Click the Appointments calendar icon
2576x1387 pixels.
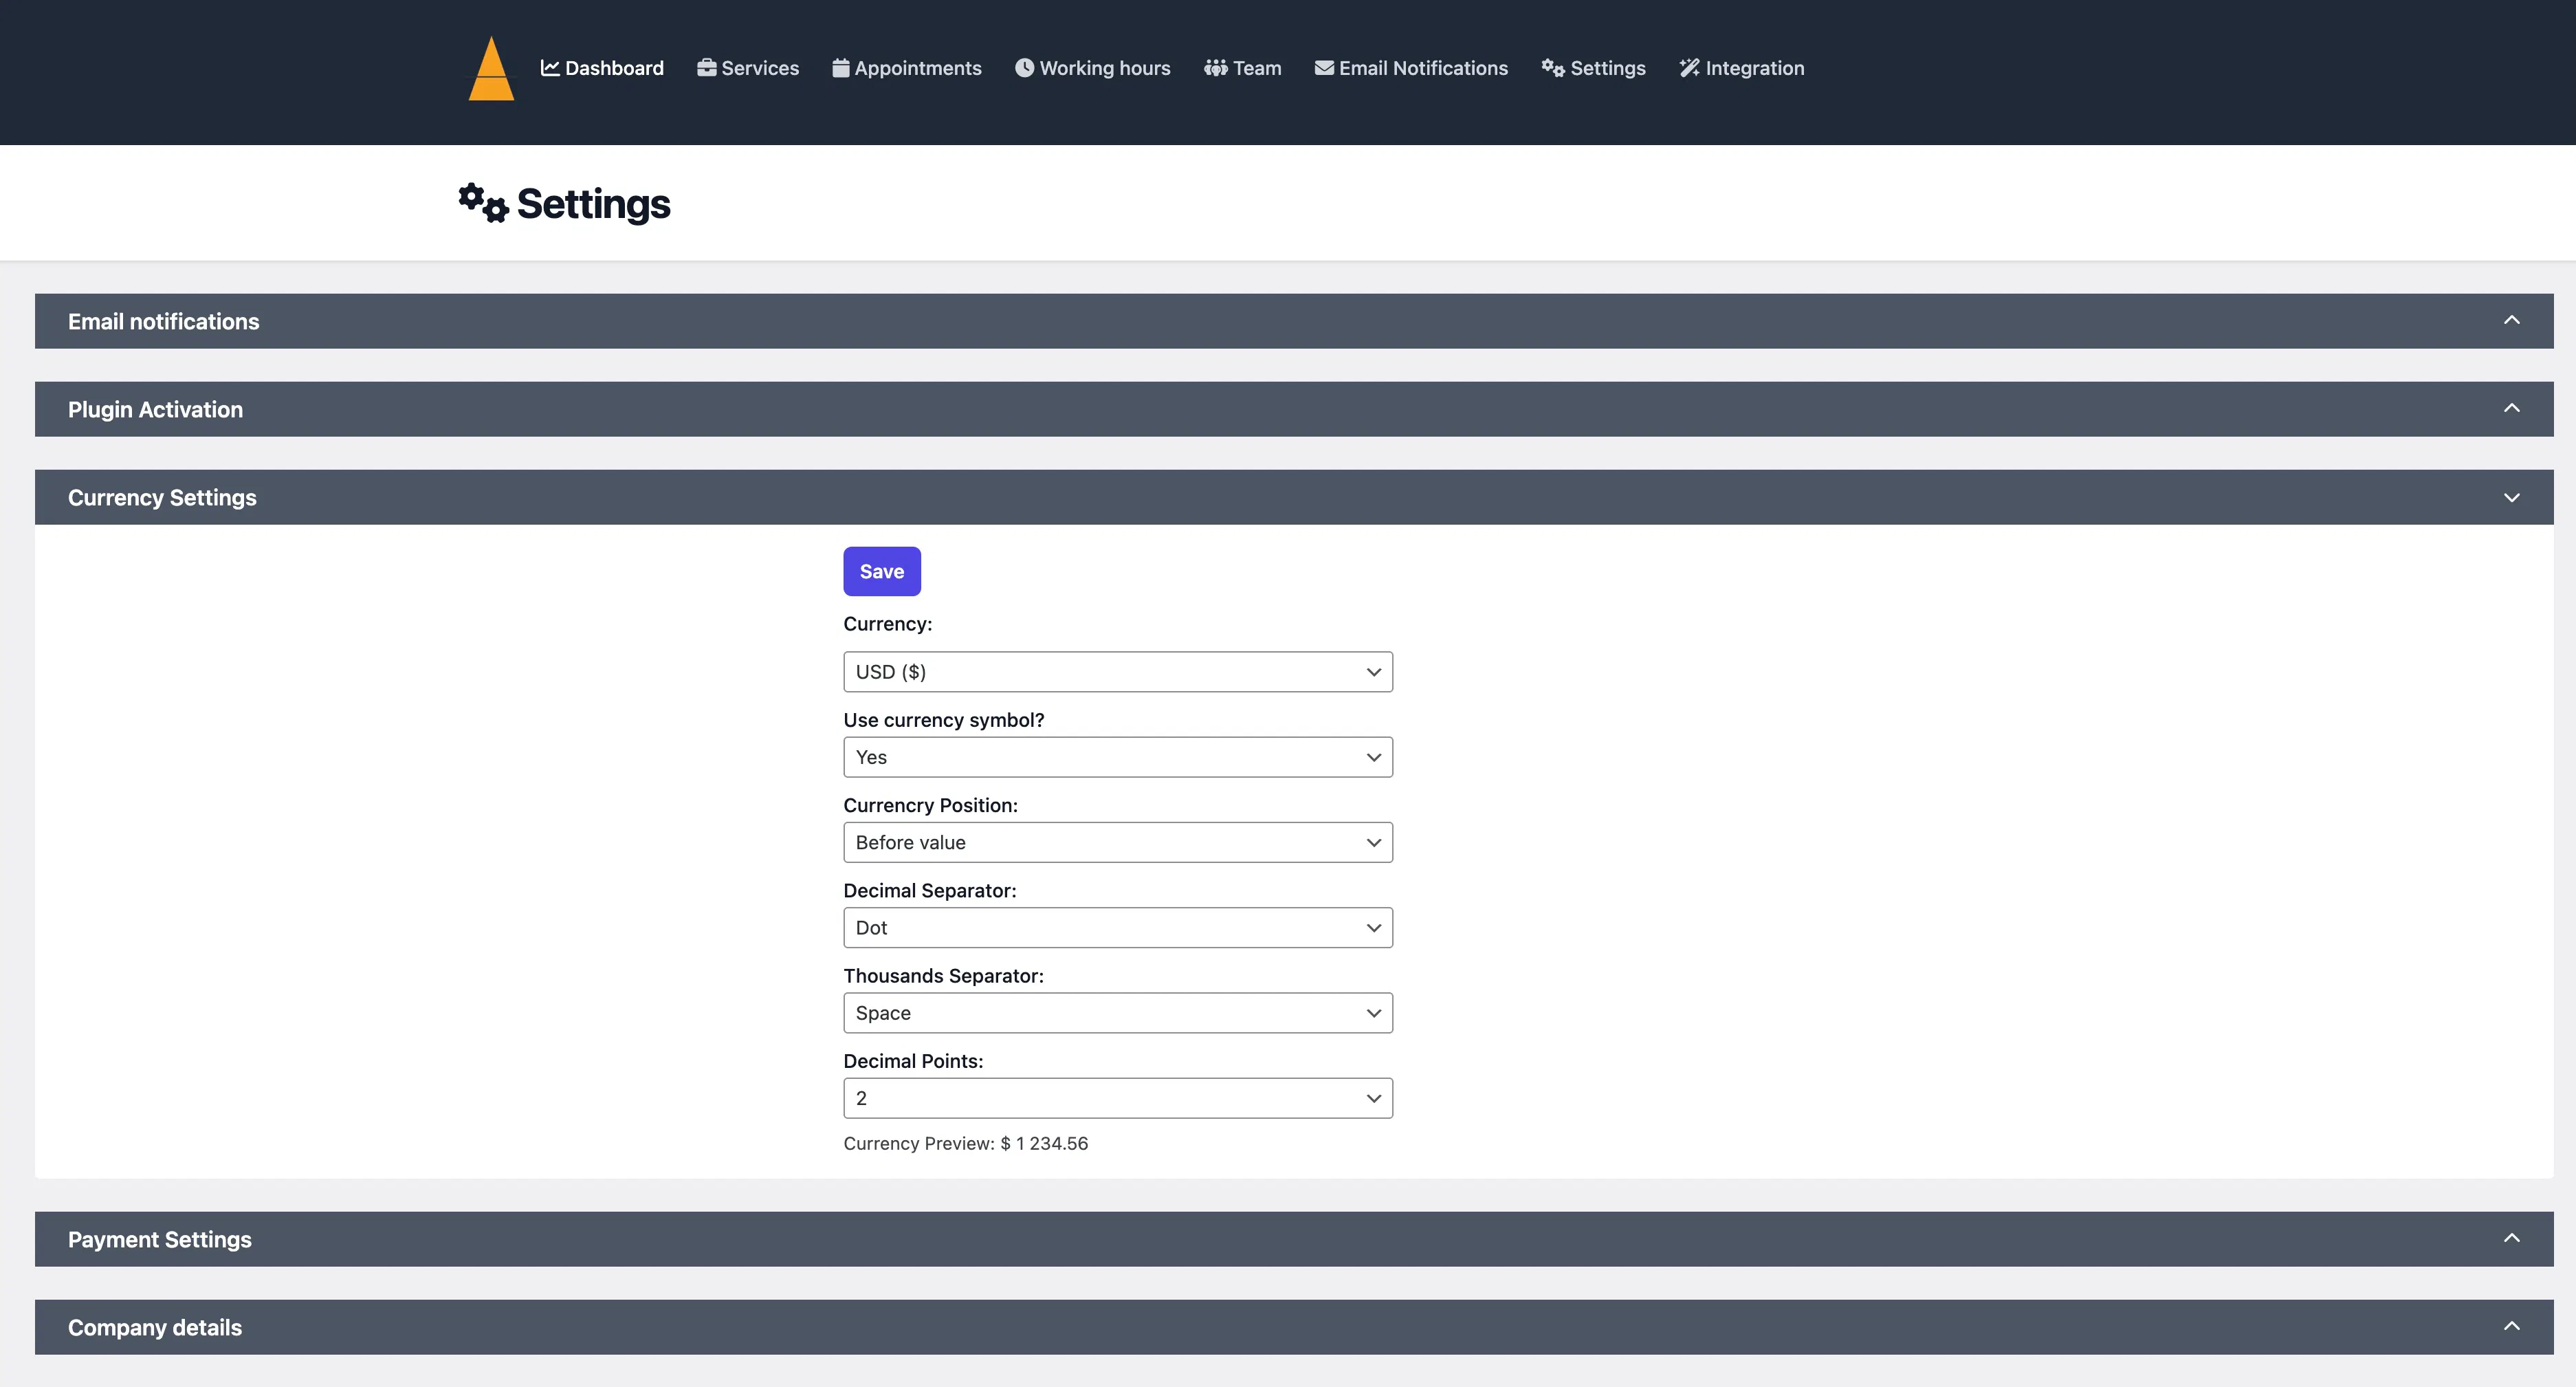tap(841, 68)
